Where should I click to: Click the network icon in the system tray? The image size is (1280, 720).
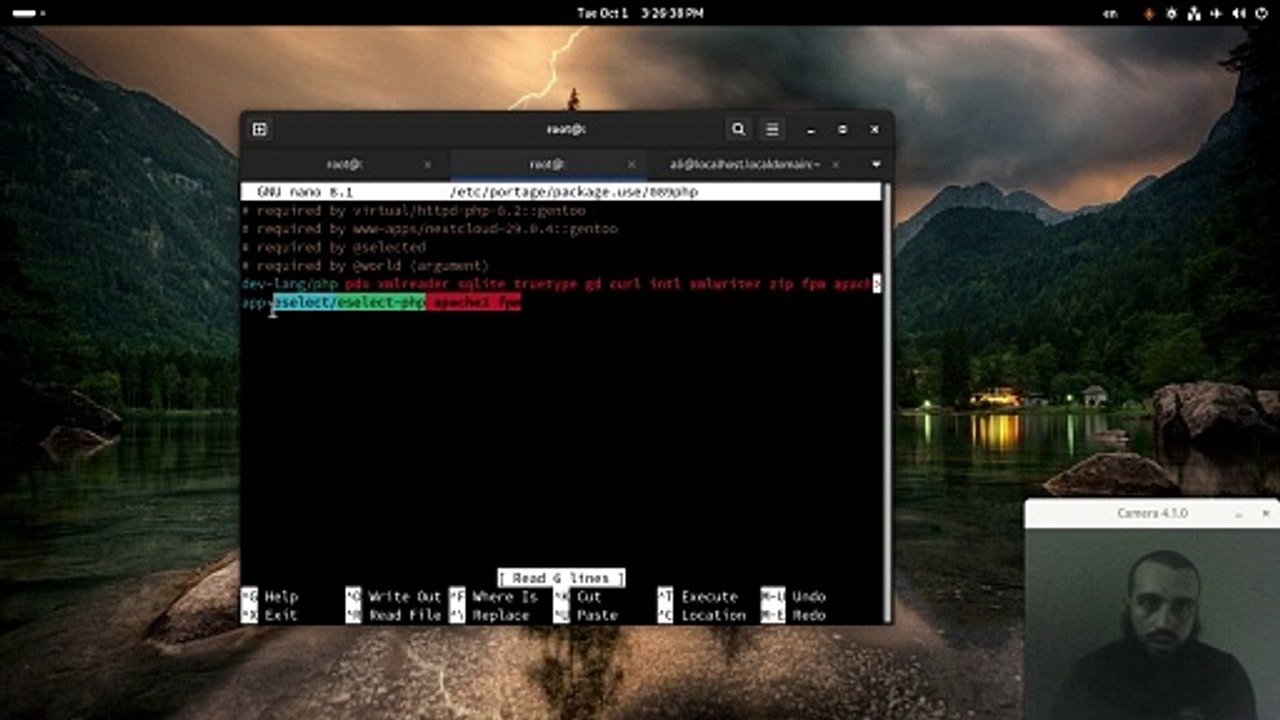tap(1194, 13)
